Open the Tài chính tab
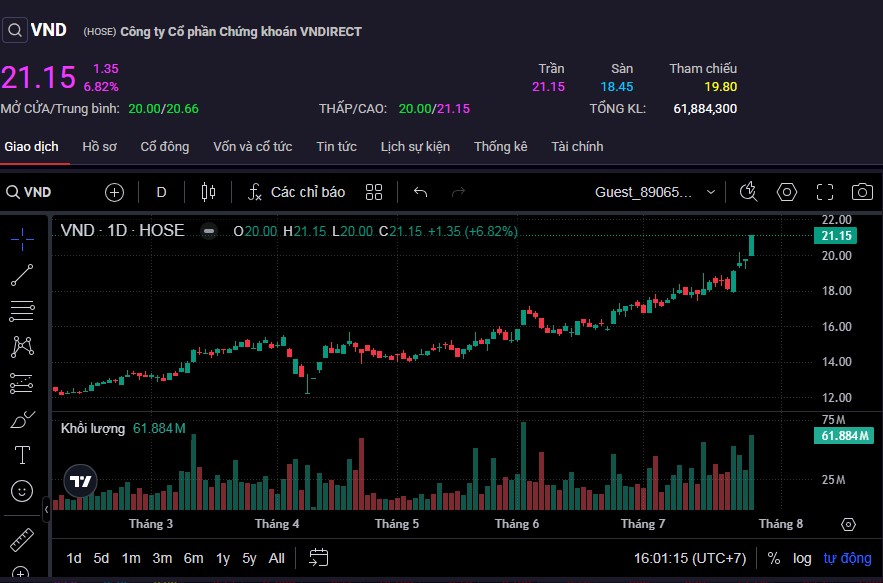This screenshot has height=583, width=883. click(577, 147)
